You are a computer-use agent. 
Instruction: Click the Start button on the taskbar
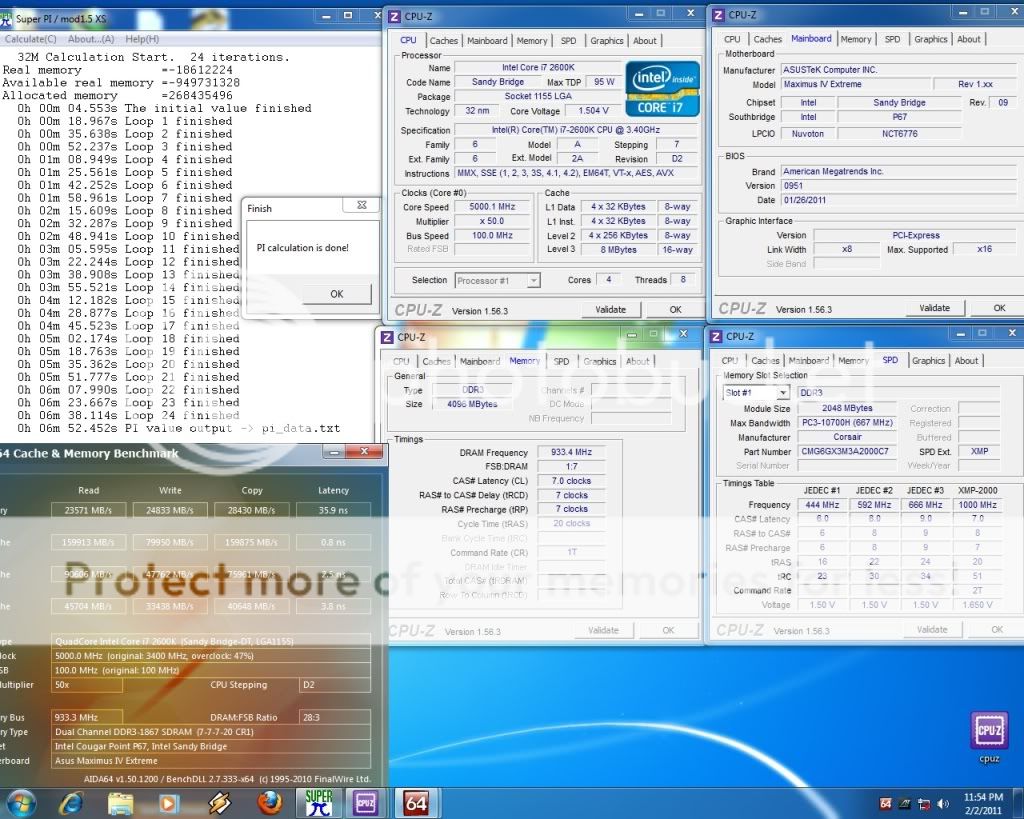click(20, 803)
